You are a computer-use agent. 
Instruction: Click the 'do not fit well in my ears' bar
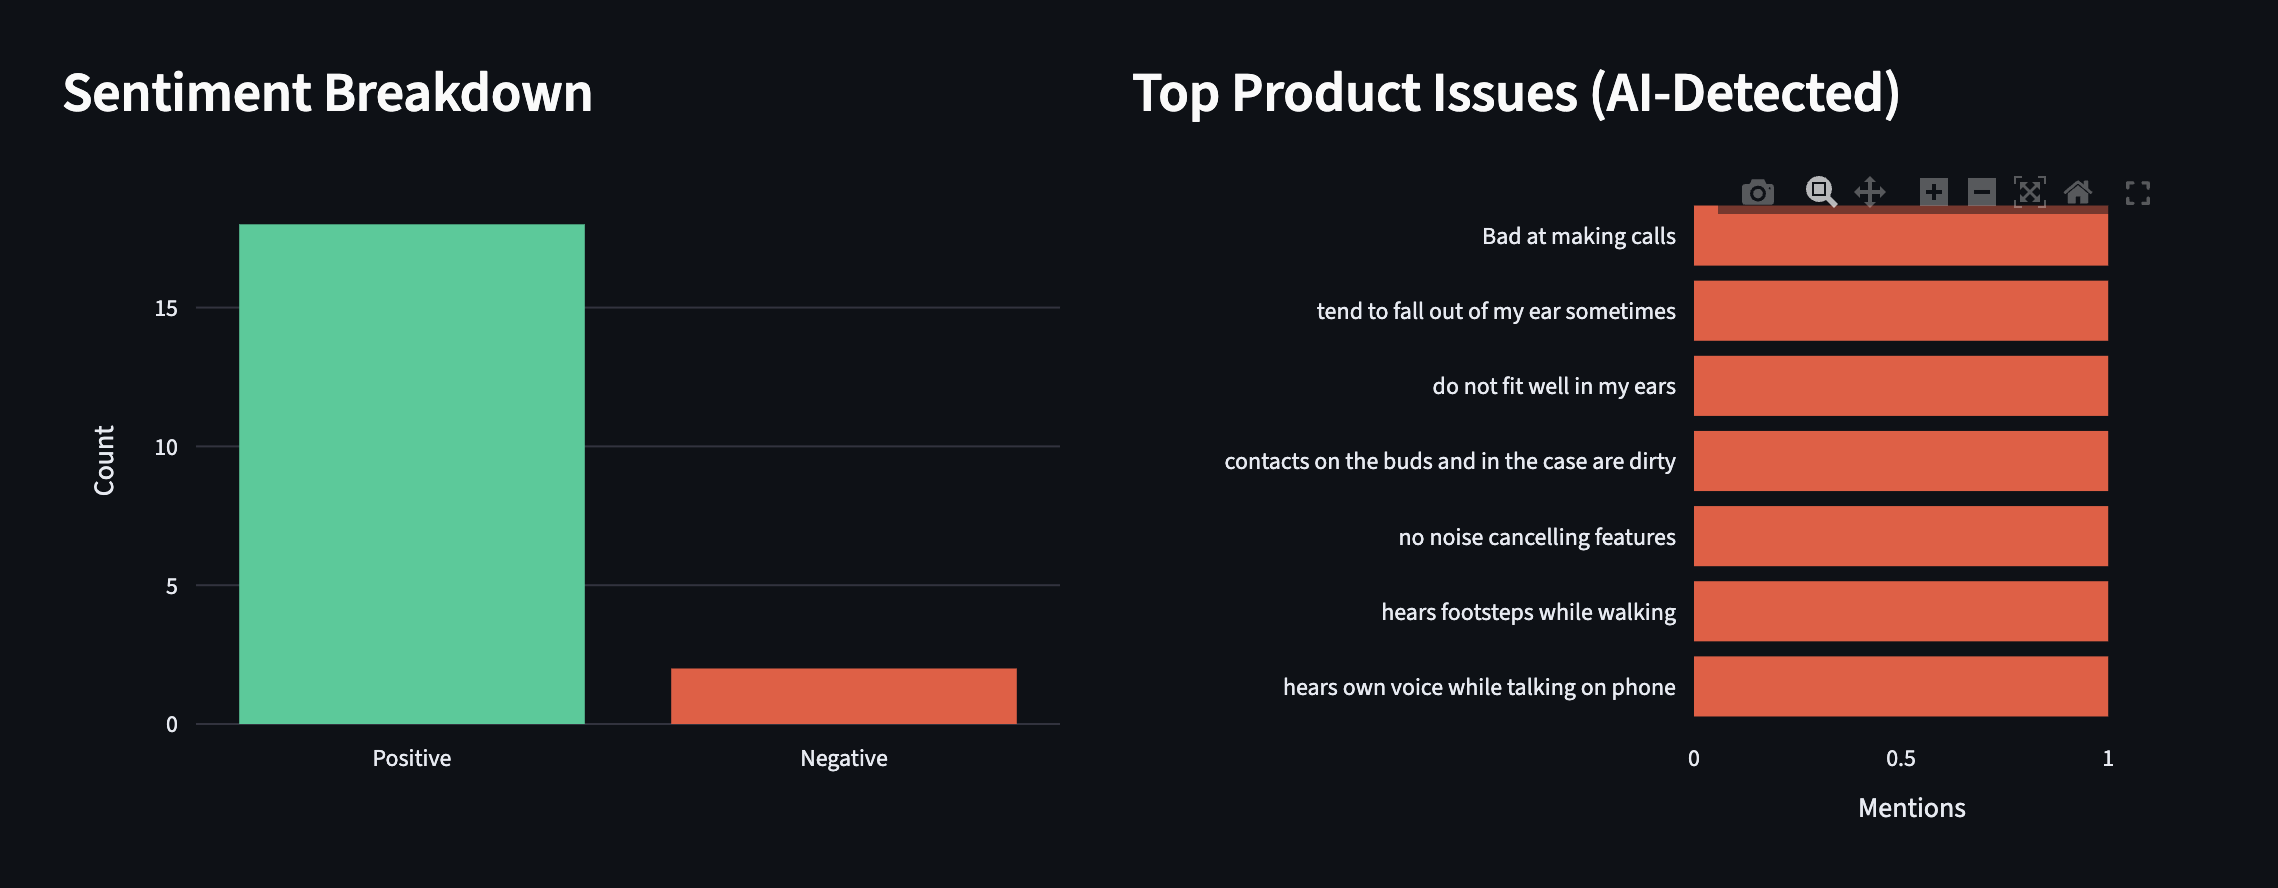point(1900,385)
